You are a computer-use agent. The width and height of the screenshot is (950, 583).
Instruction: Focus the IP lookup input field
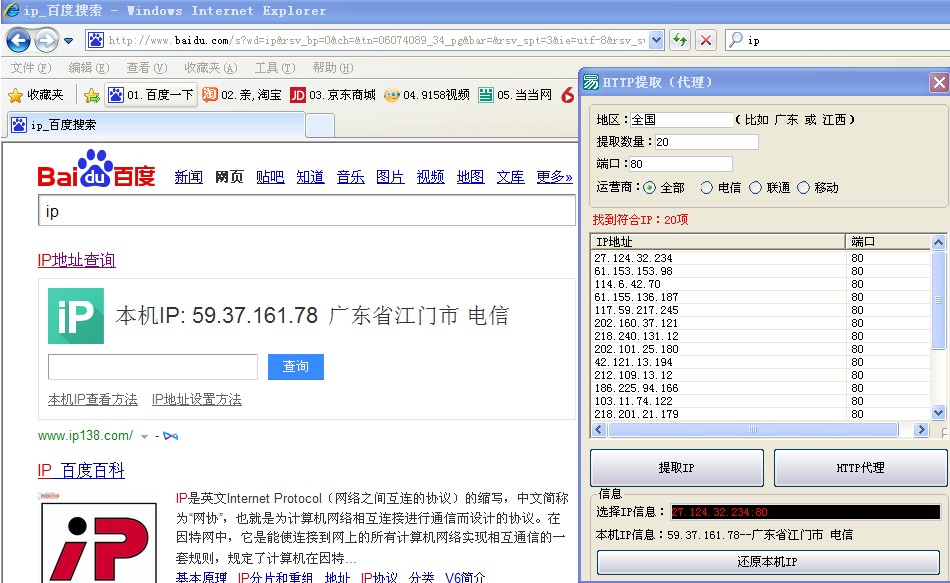tap(153, 367)
